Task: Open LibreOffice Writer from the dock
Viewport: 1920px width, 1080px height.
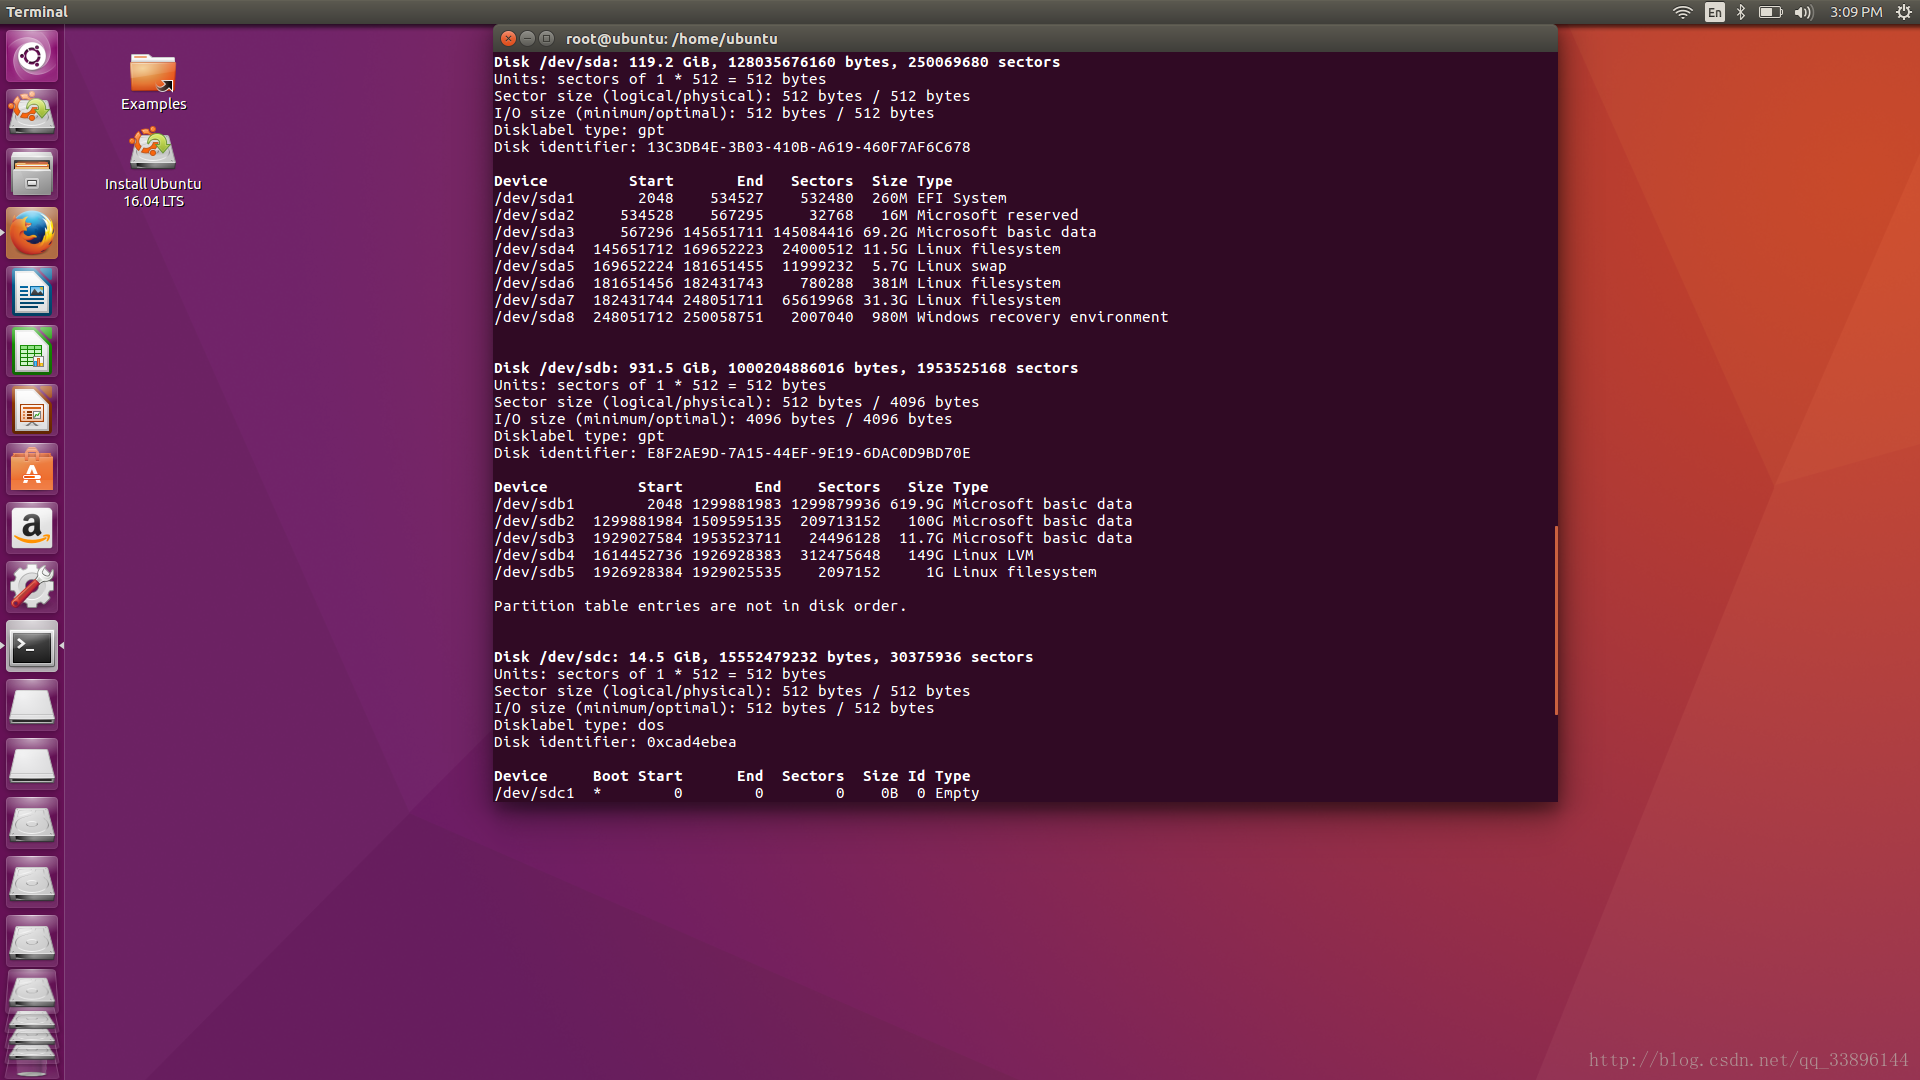Action: [x=32, y=292]
